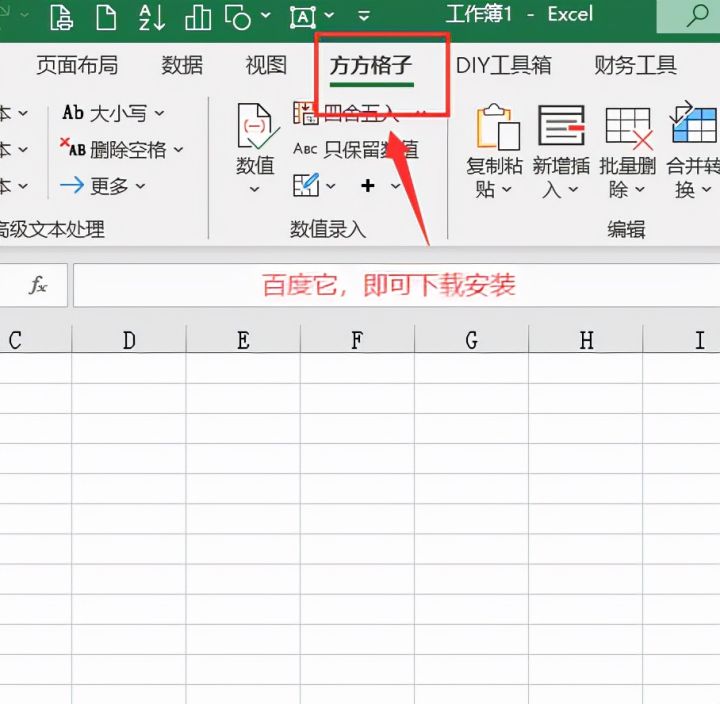Viewport: 720px width, 704px height.
Task: Click the first cell under column D
Action: (x=129, y=368)
